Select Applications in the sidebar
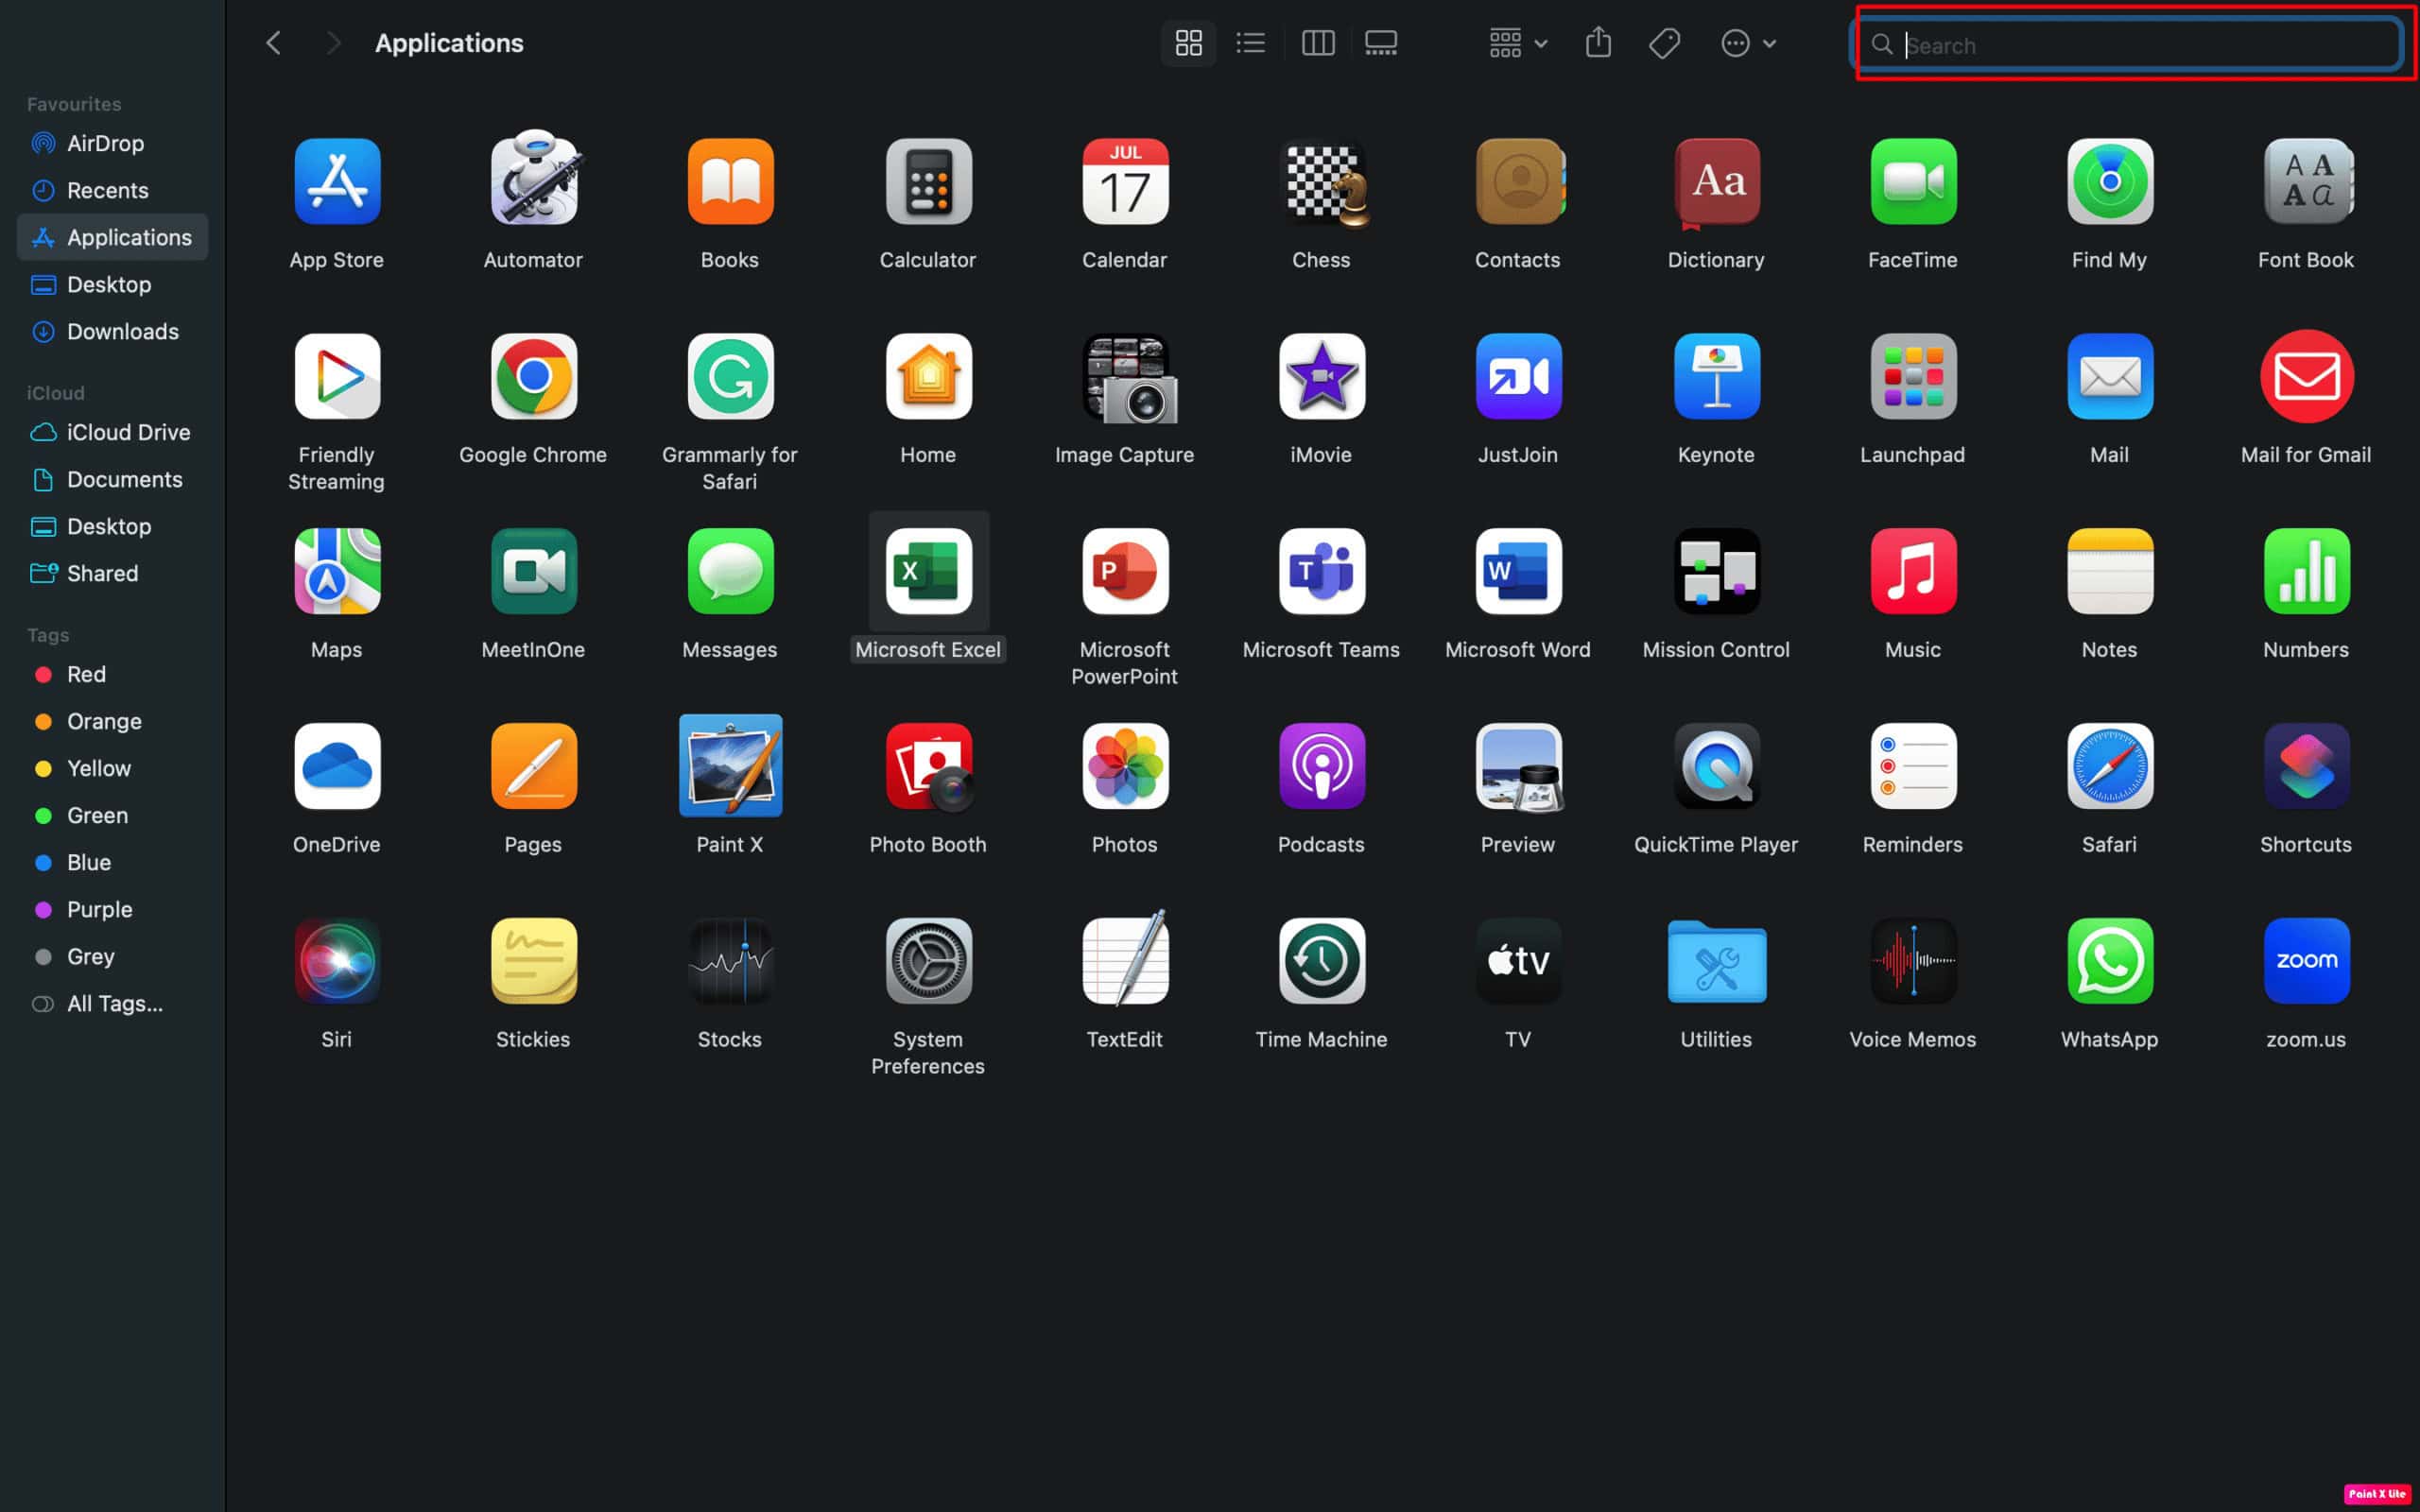 tap(112, 237)
